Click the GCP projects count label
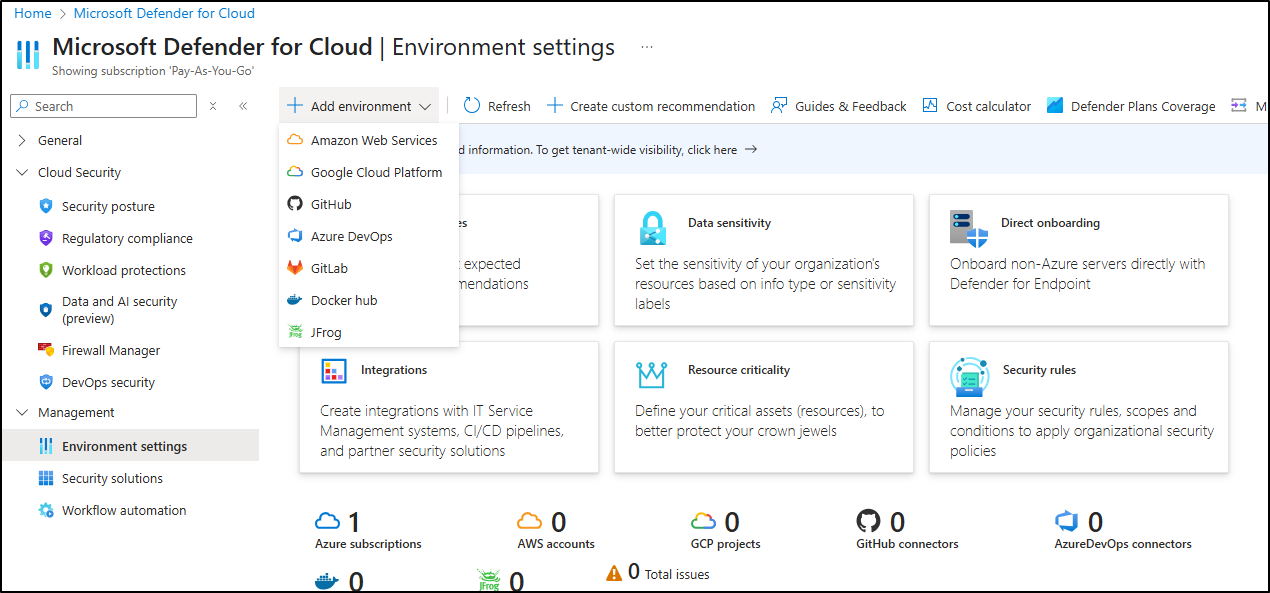Image resolution: width=1270 pixels, height=593 pixels. (726, 544)
